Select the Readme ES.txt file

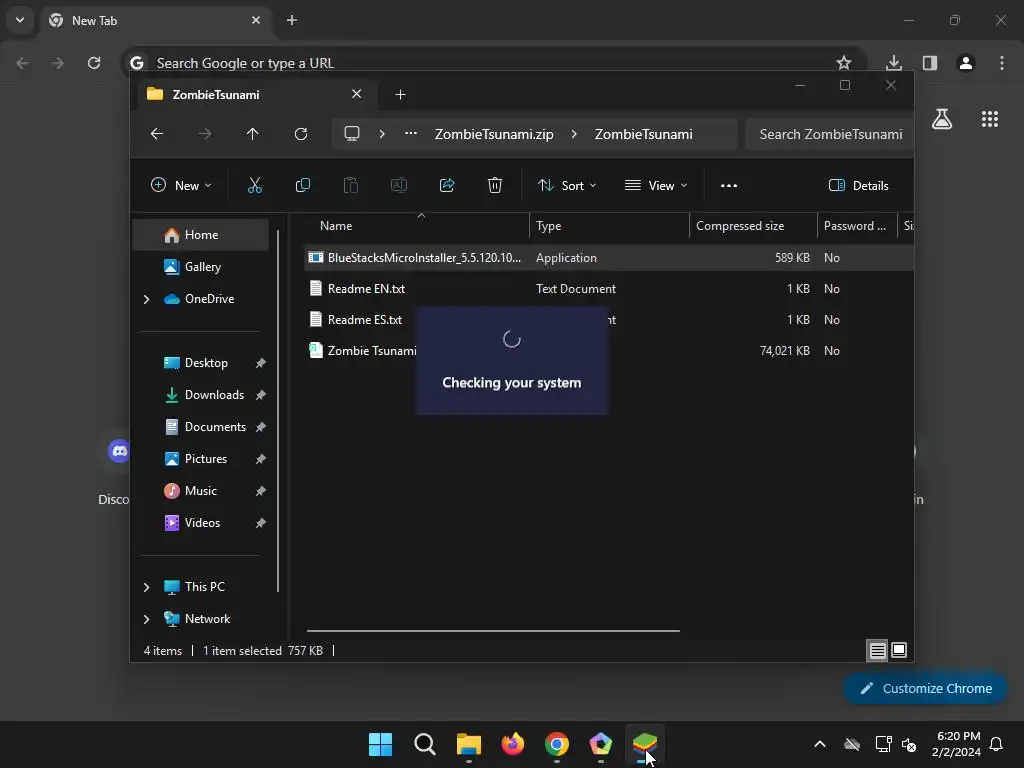(364, 320)
